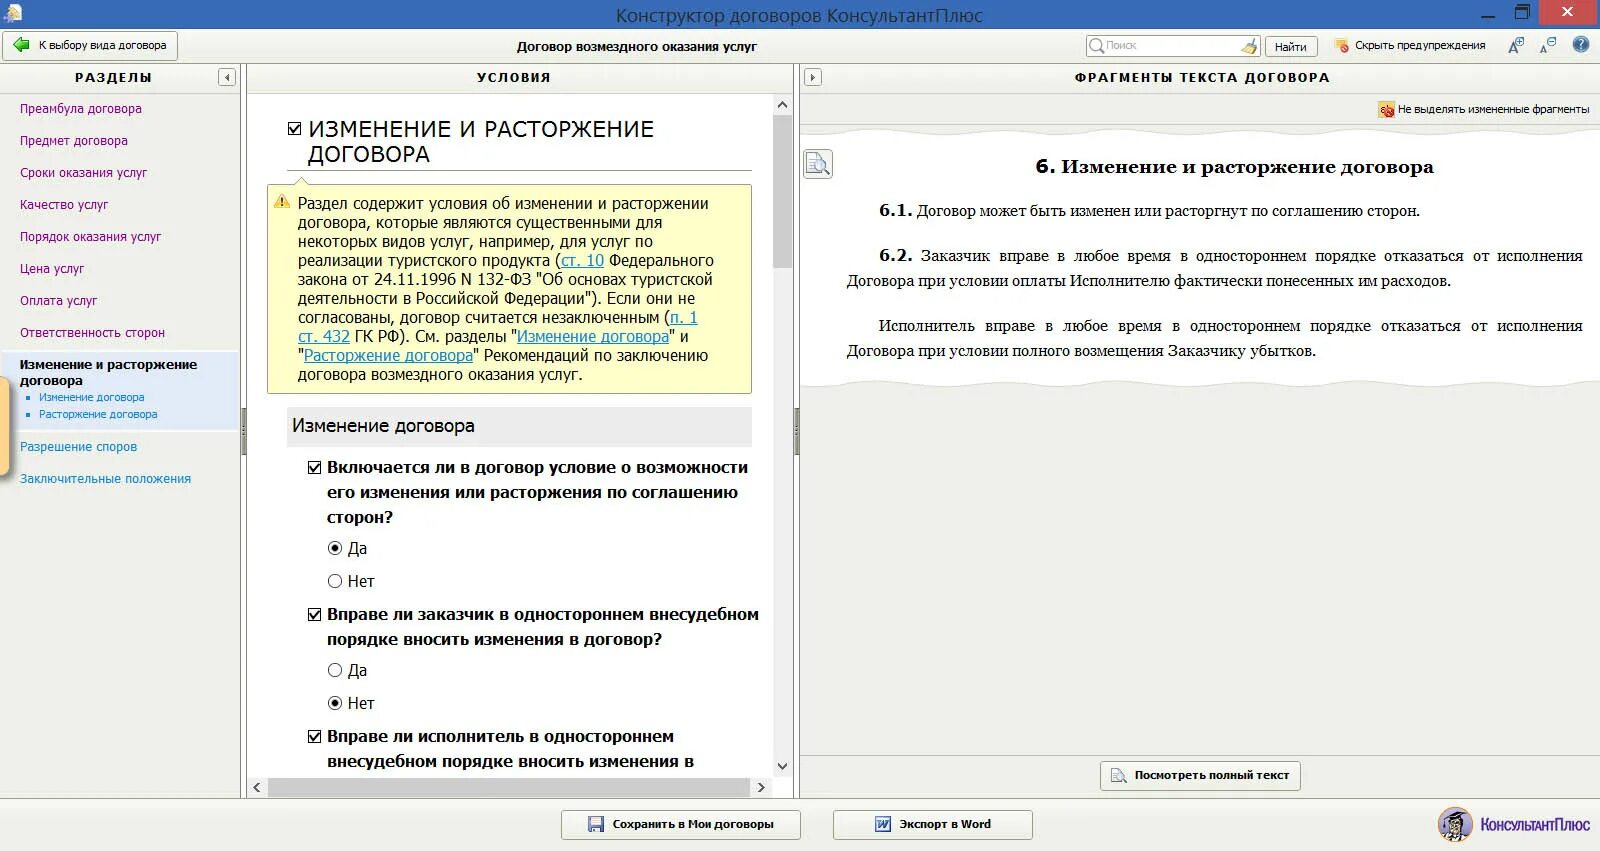The height and width of the screenshot is (851, 1600).
Task: Open Заключительные положения section
Action: (x=105, y=479)
